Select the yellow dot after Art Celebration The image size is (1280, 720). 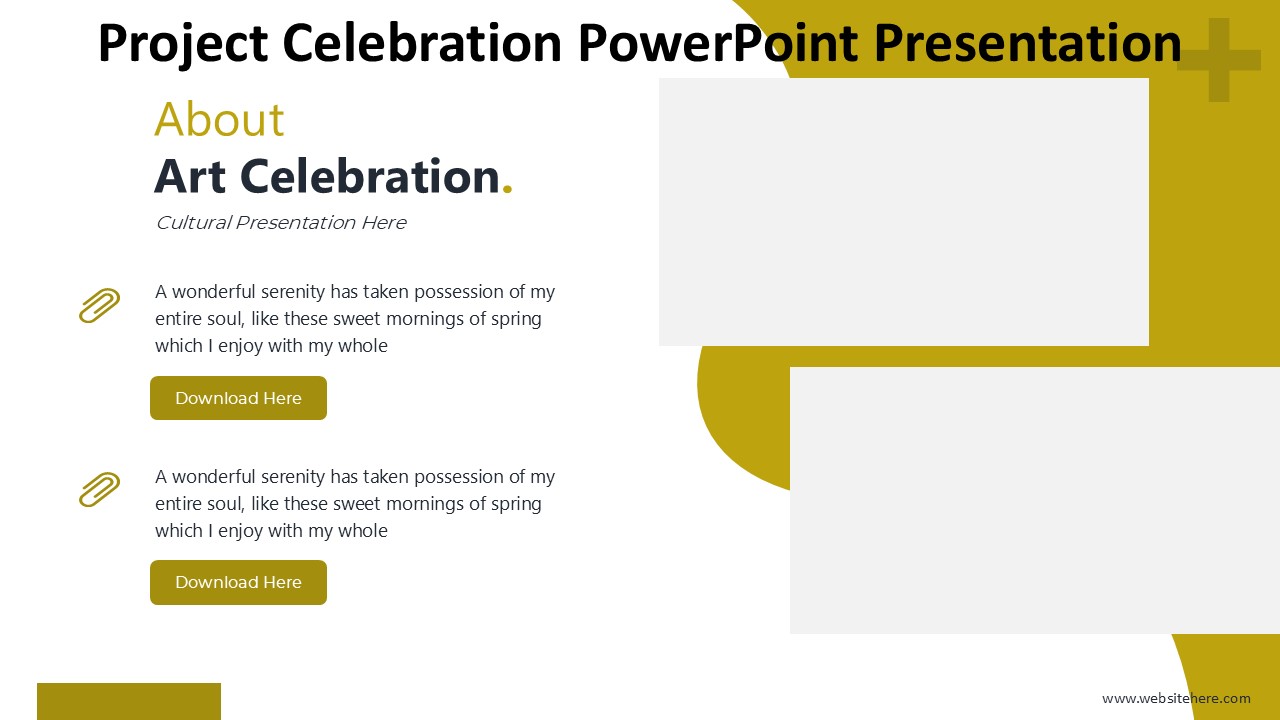pos(507,189)
